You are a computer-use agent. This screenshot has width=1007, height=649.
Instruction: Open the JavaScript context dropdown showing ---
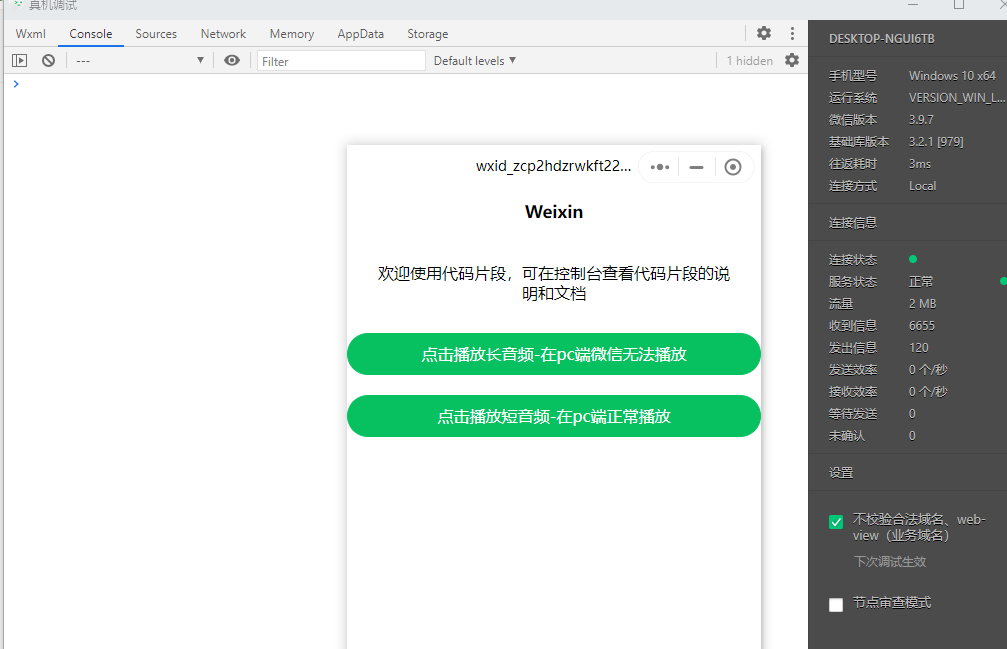139,60
